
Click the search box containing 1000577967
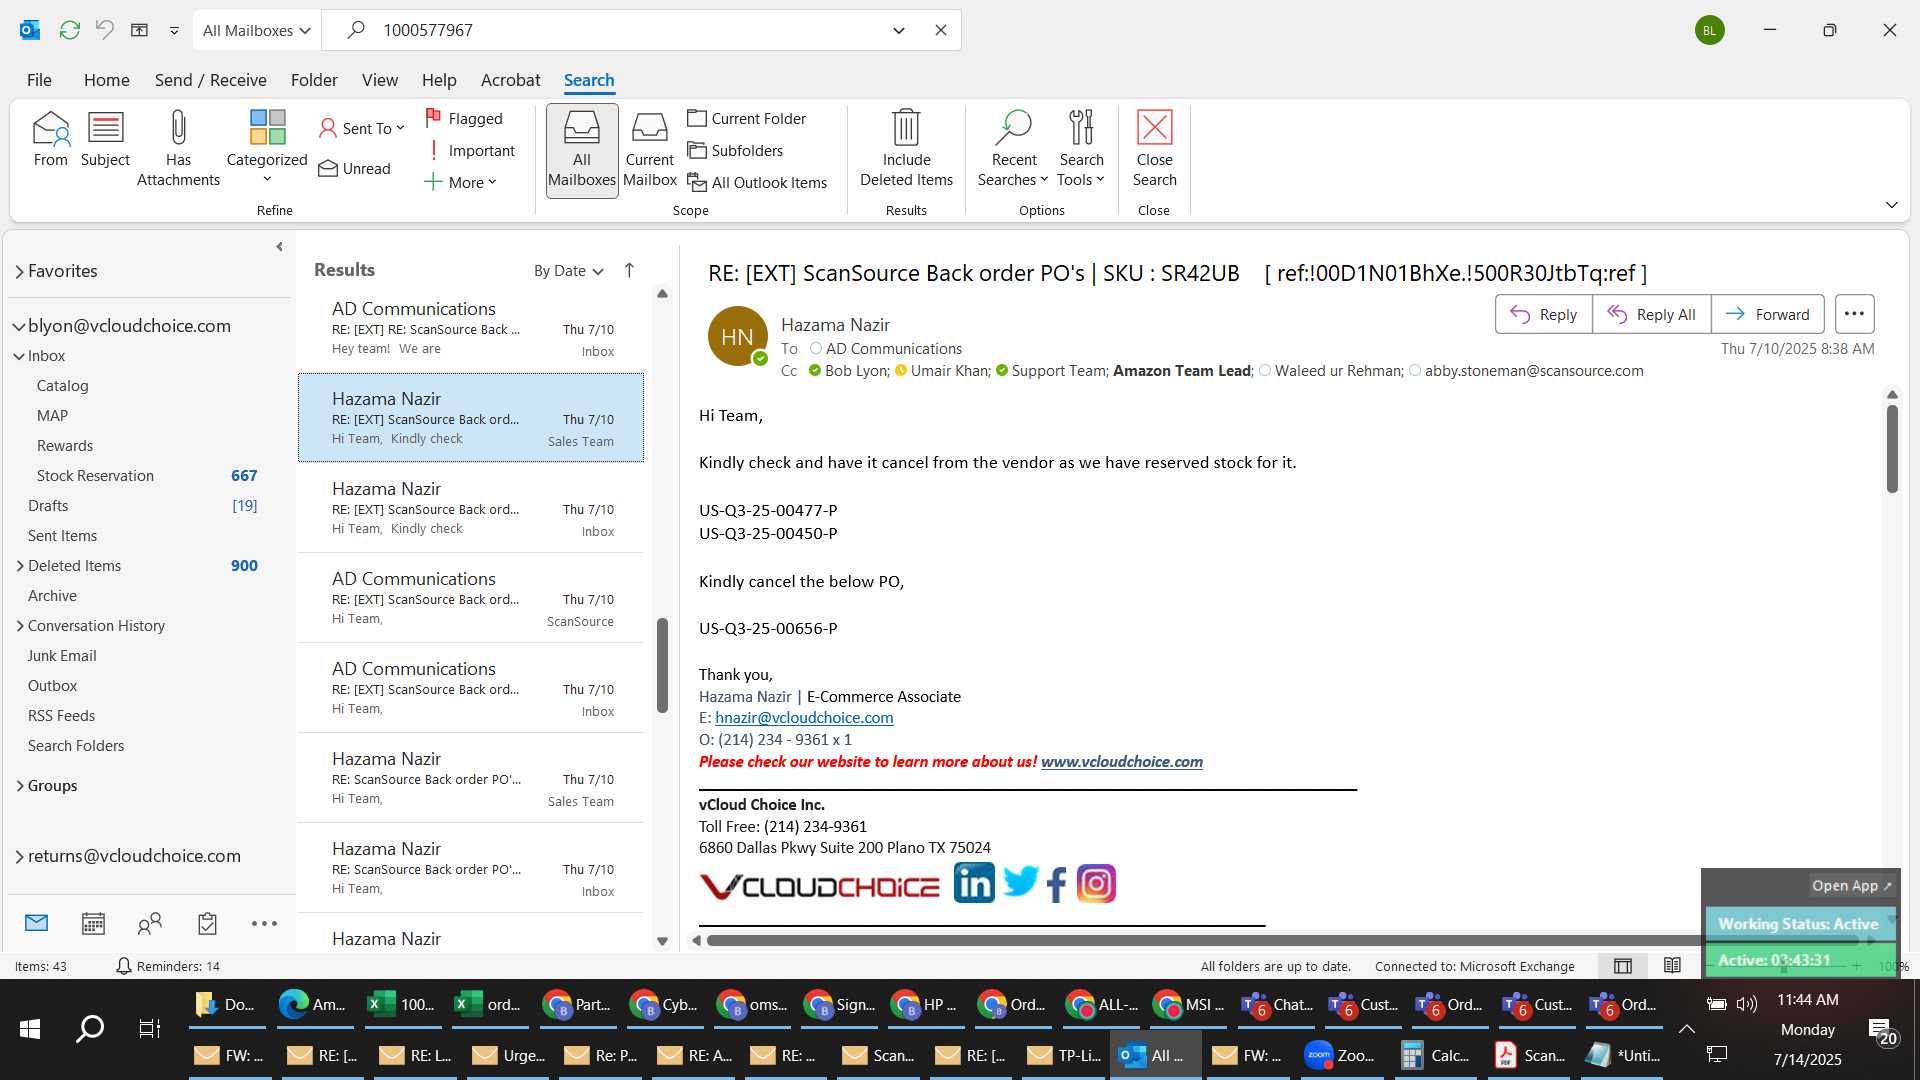point(630,30)
